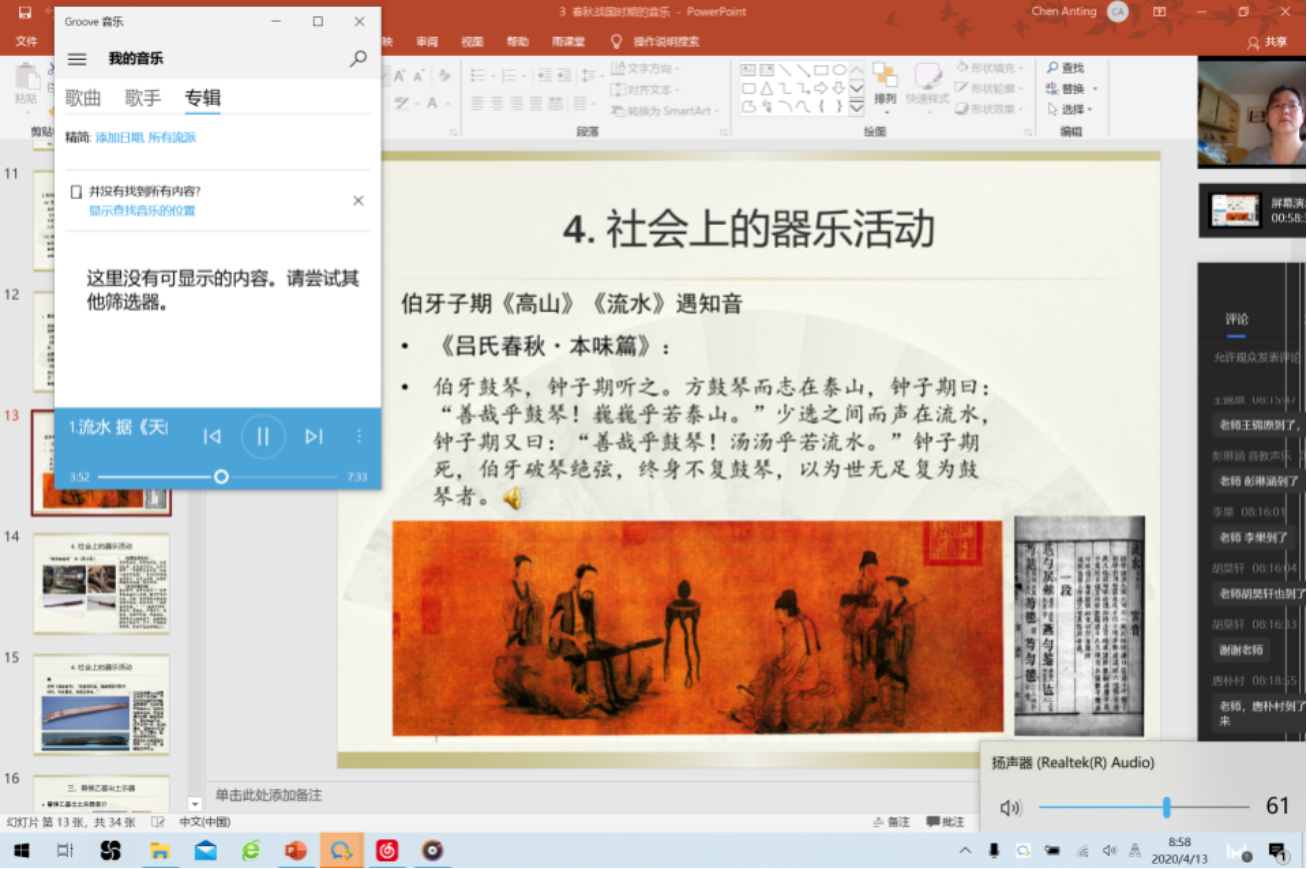
Task: Open Select (选择) dropdown in editing
Action: coord(1070,109)
